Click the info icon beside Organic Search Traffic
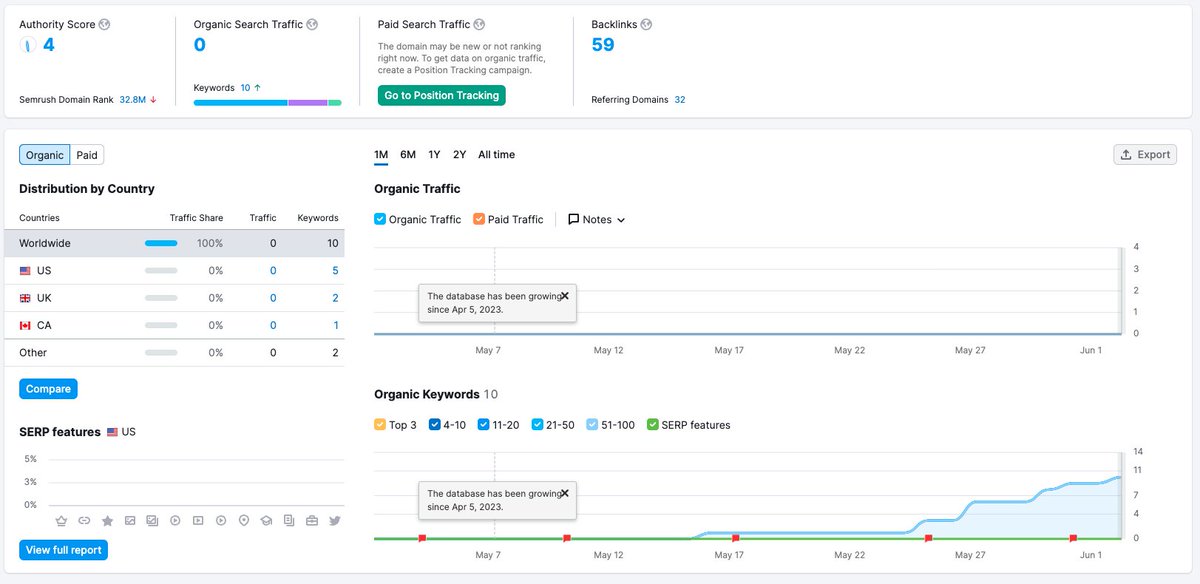 [312, 24]
